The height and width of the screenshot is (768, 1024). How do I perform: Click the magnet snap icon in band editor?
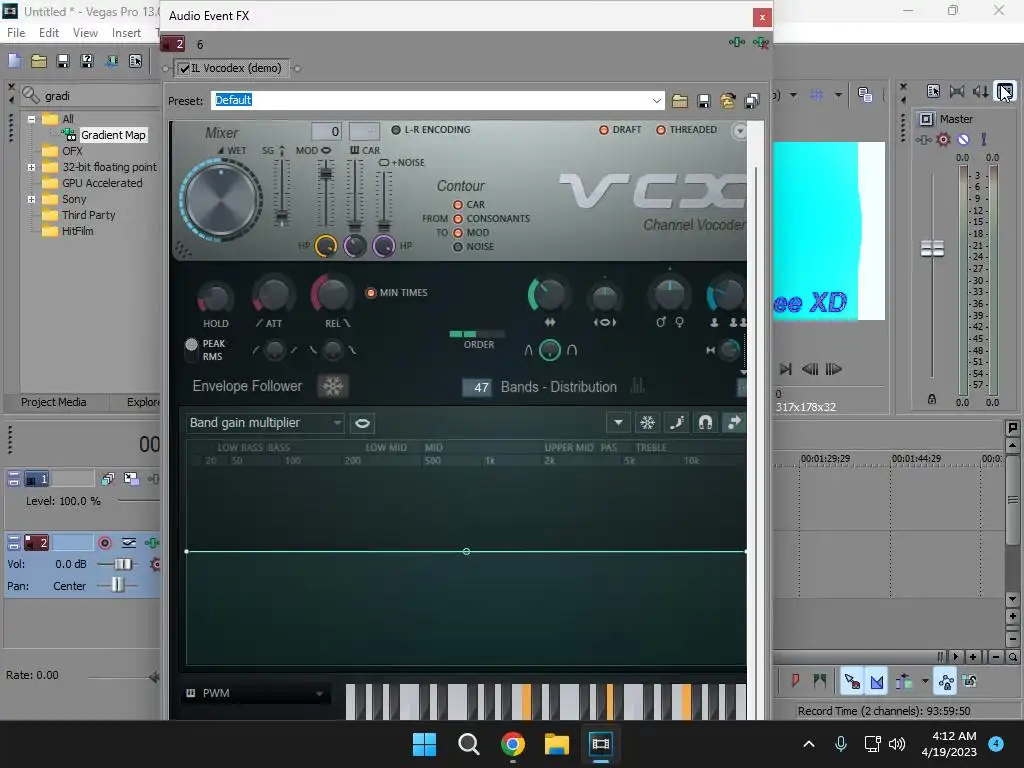tap(705, 423)
